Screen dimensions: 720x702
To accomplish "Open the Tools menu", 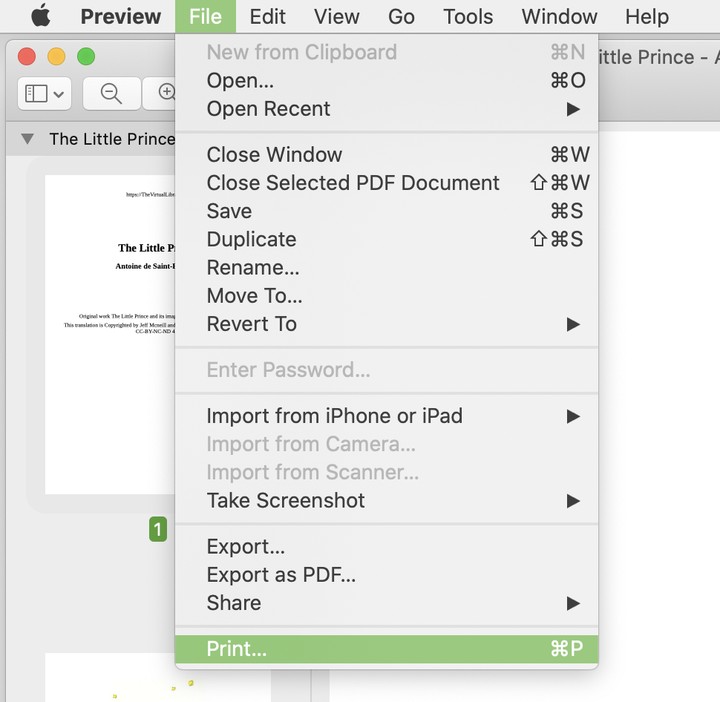I will pyautogui.click(x=468, y=16).
